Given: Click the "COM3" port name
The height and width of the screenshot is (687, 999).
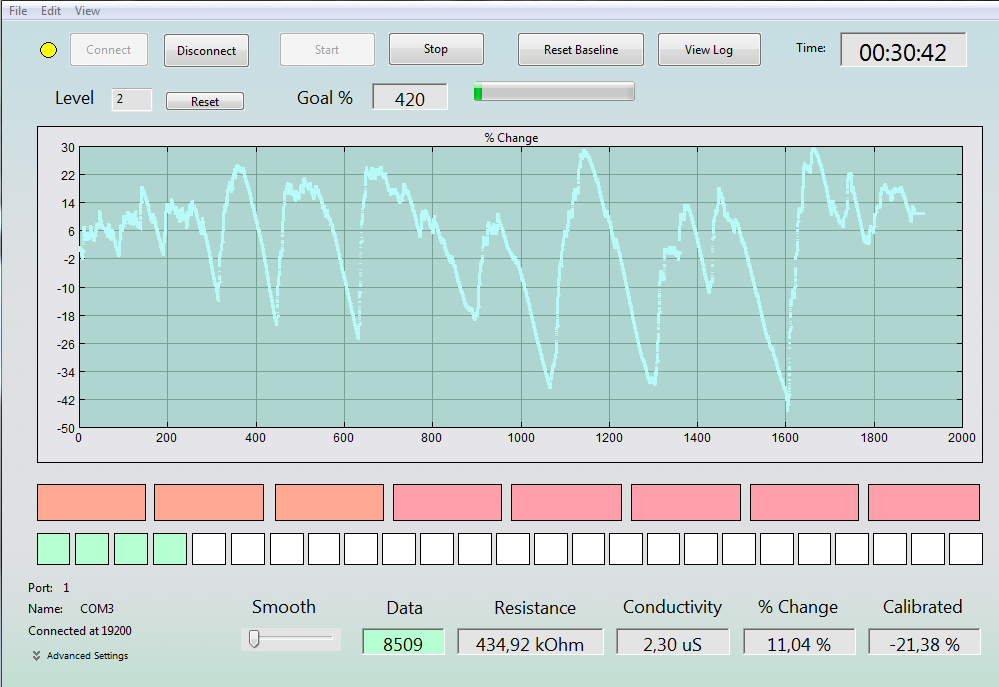Looking at the screenshot, I should (x=97, y=609).
